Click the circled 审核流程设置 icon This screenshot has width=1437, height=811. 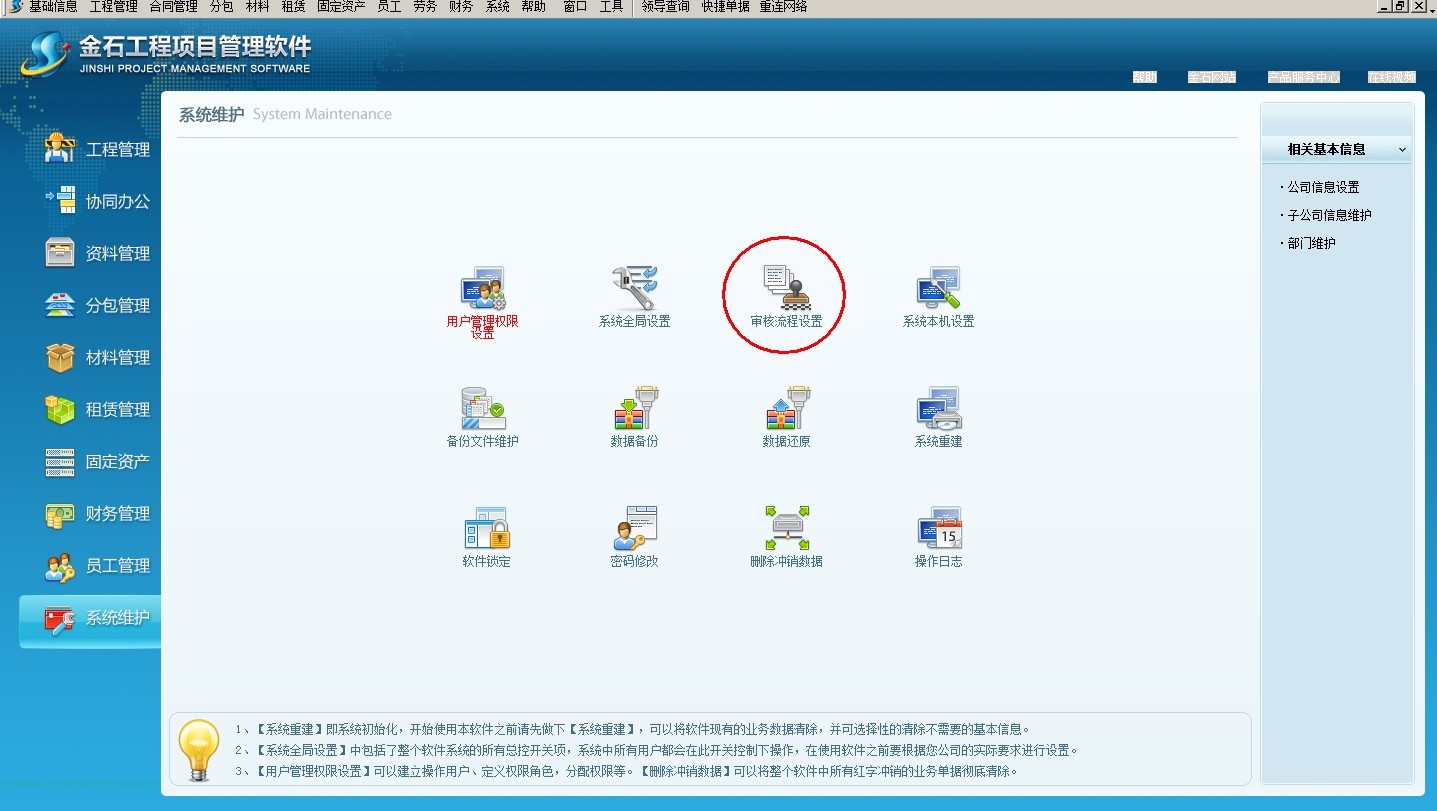click(x=786, y=289)
